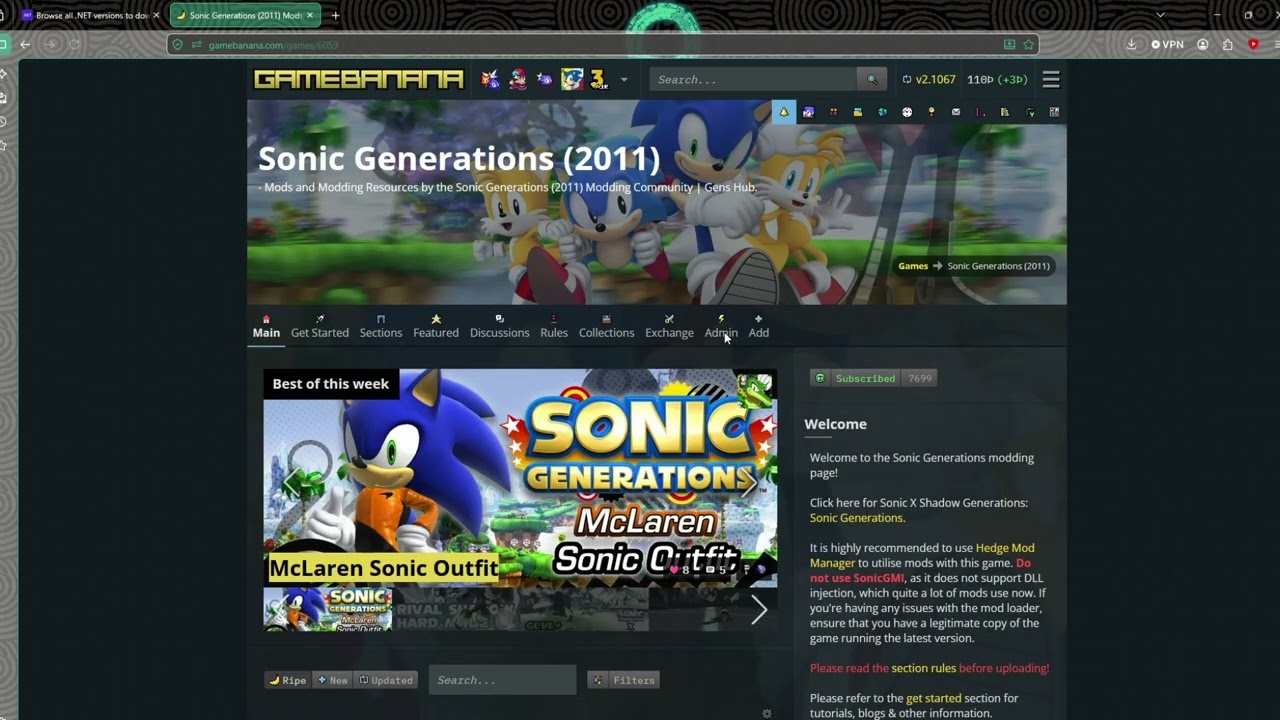Click the 'Sonic Generations (2011)' breadcrumb
1280x720 pixels.
(x=999, y=266)
